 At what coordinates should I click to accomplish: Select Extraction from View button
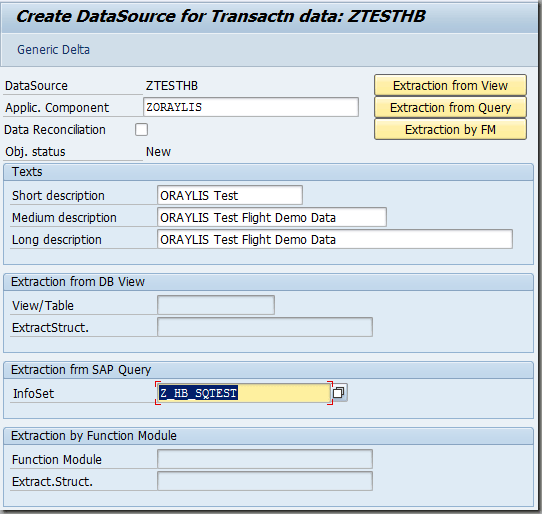tap(450, 85)
